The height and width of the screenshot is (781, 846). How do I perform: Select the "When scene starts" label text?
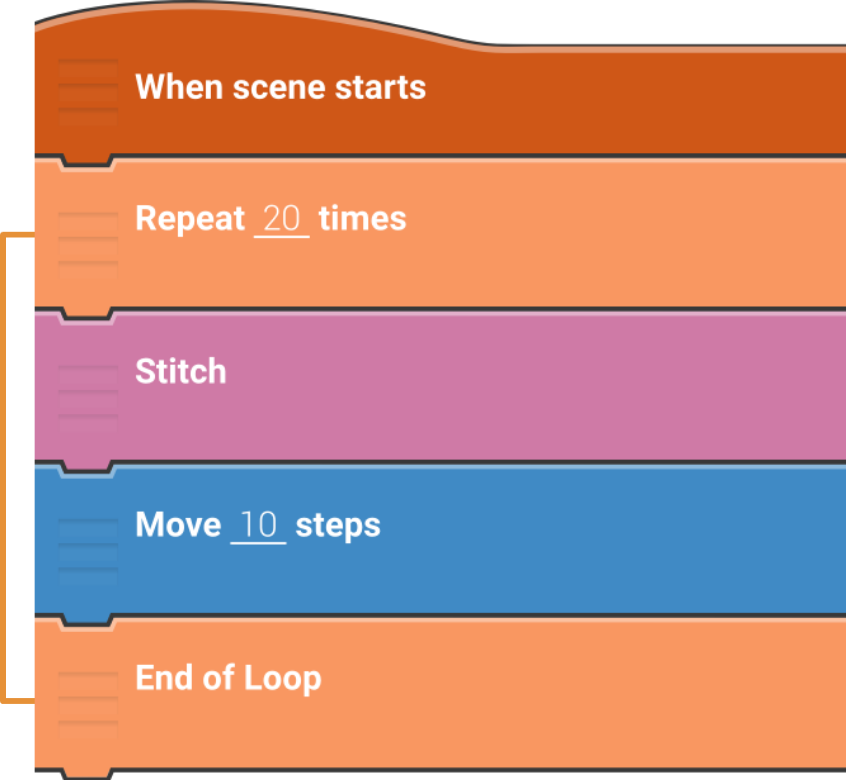[x=280, y=87]
